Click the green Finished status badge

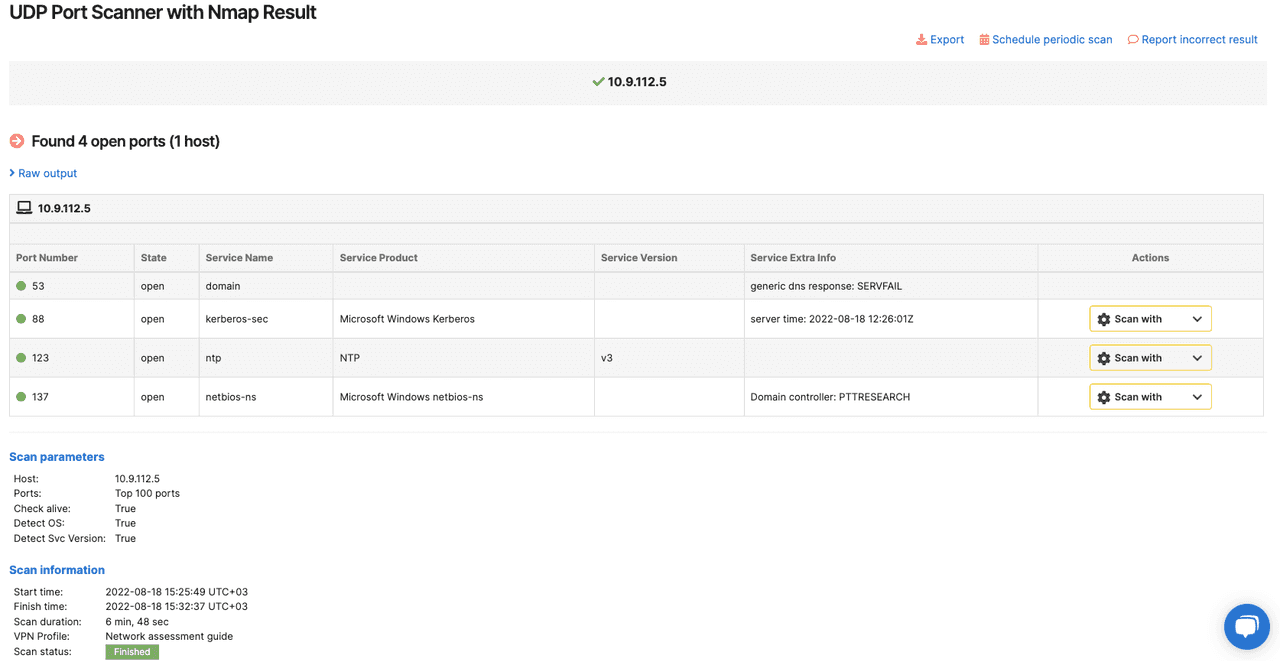pos(132,652)
